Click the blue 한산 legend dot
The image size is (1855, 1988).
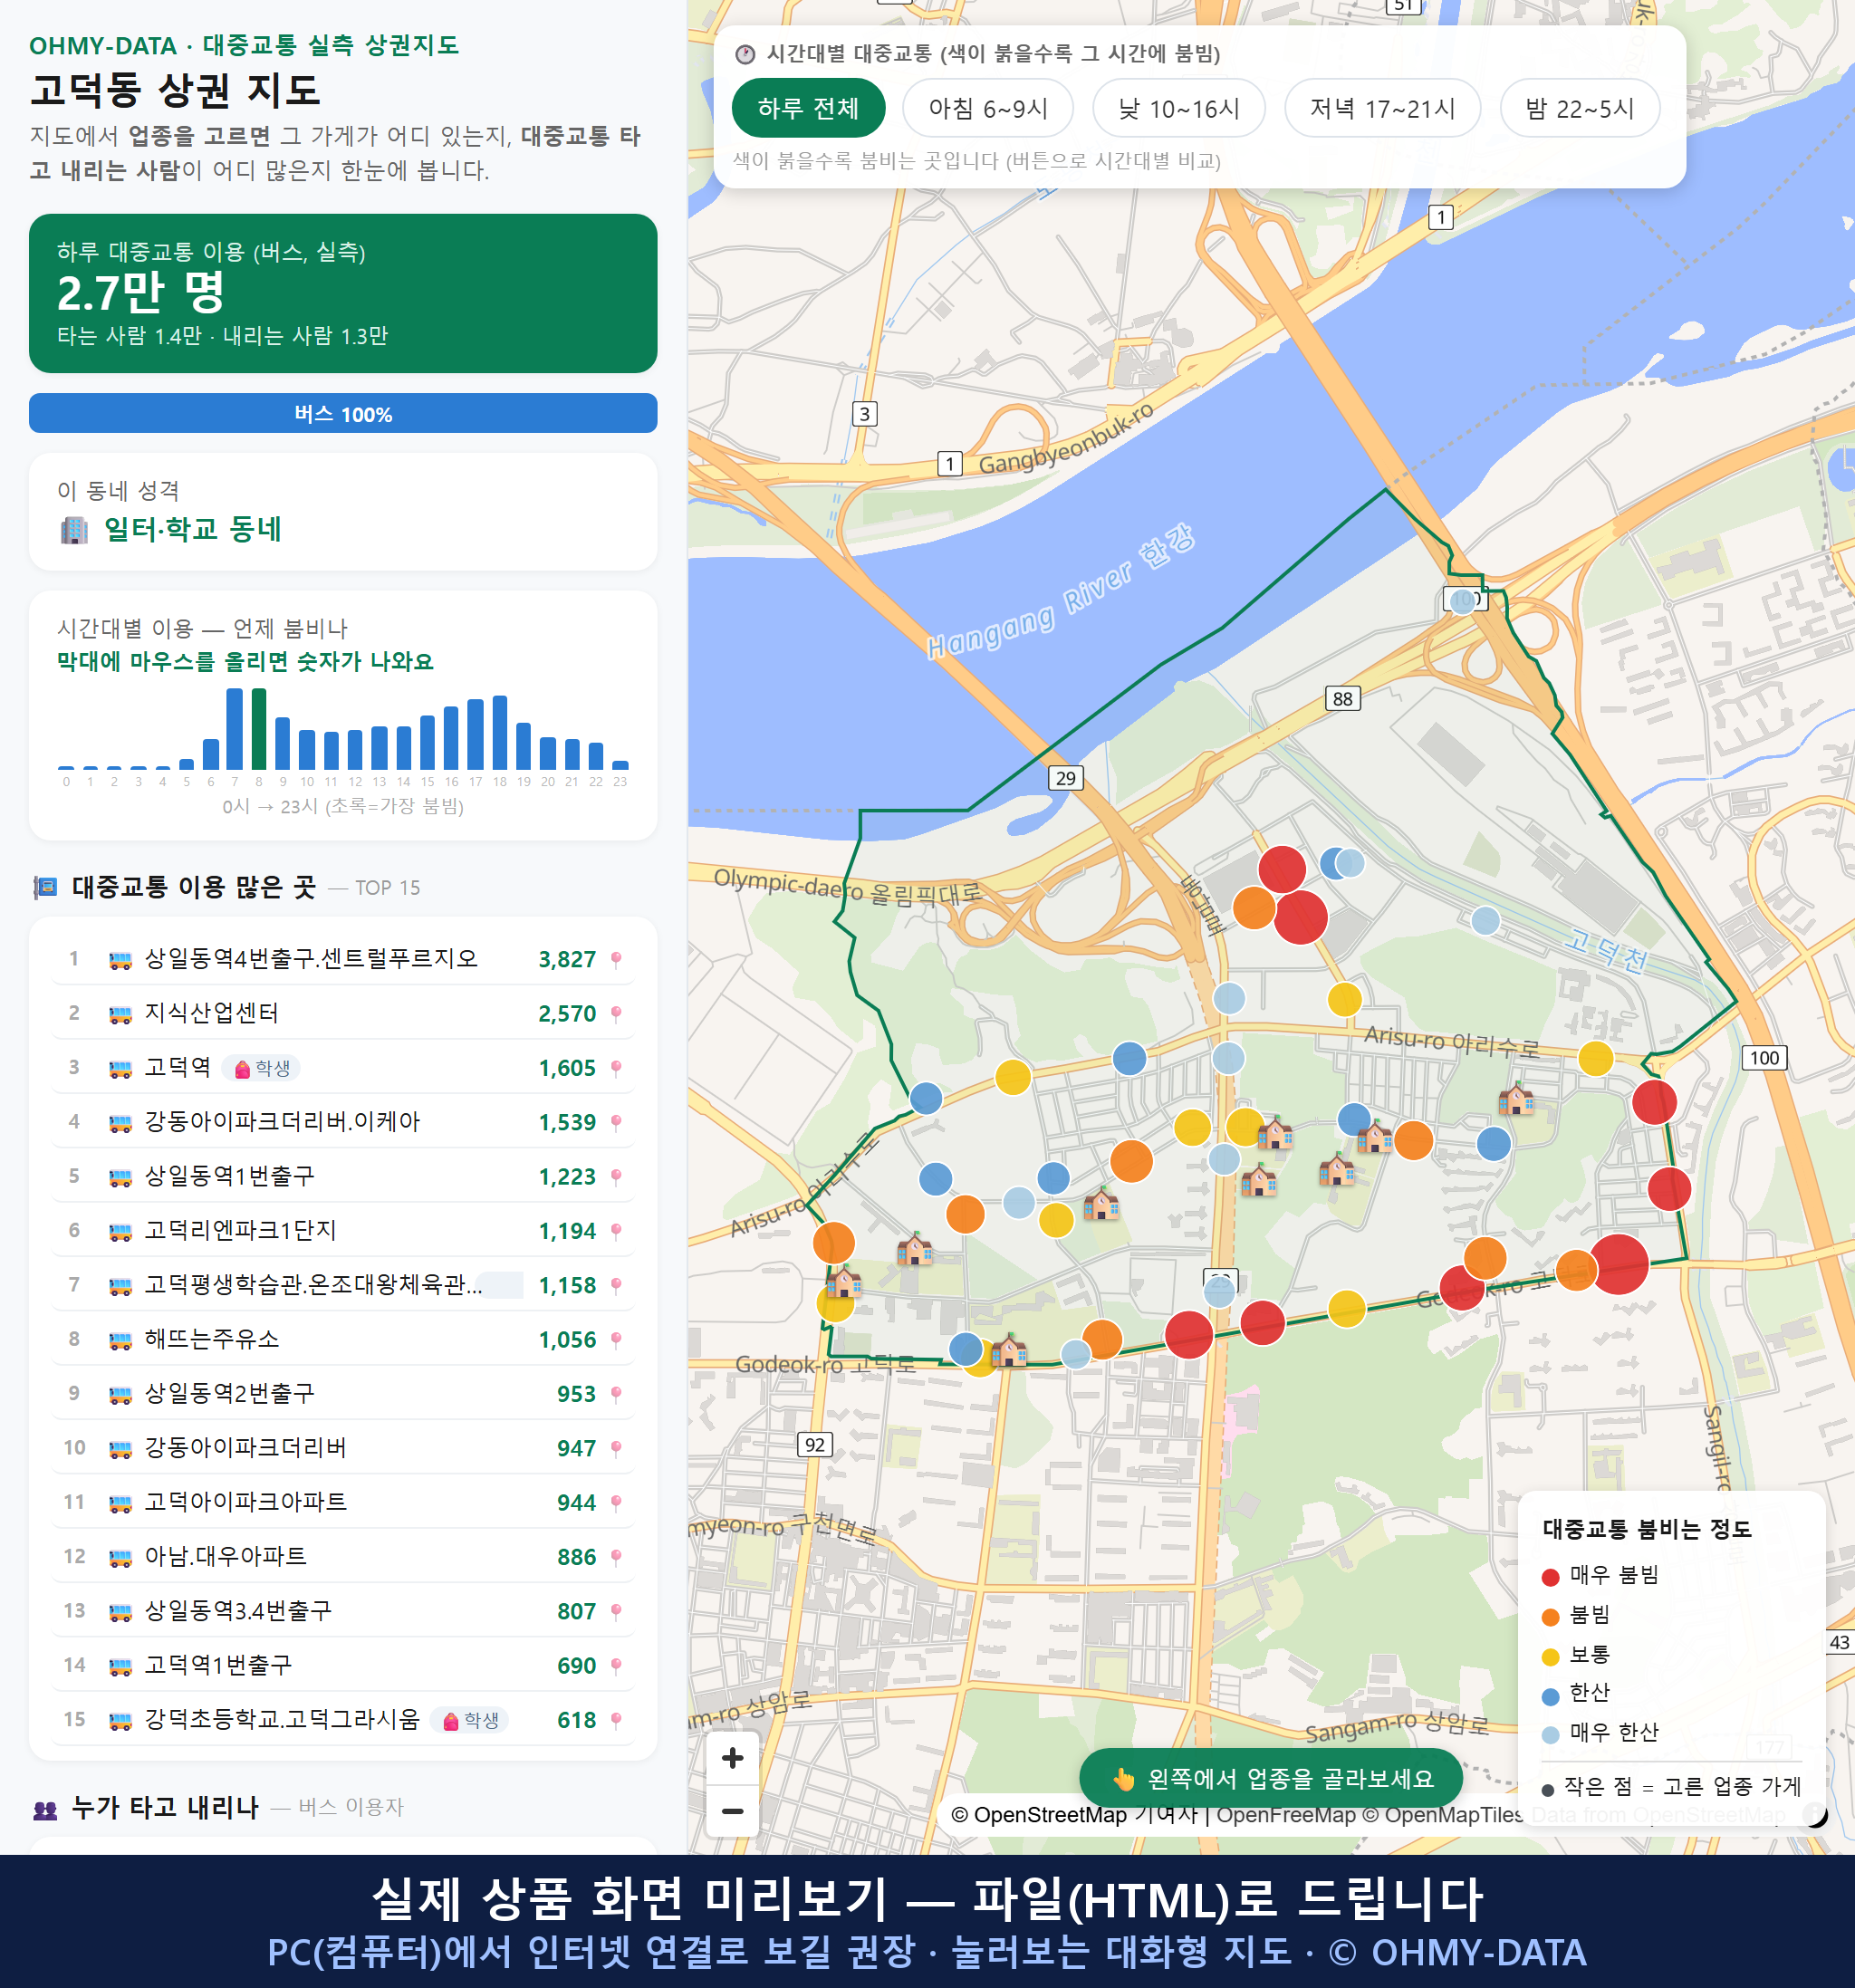(1551, 1696)
